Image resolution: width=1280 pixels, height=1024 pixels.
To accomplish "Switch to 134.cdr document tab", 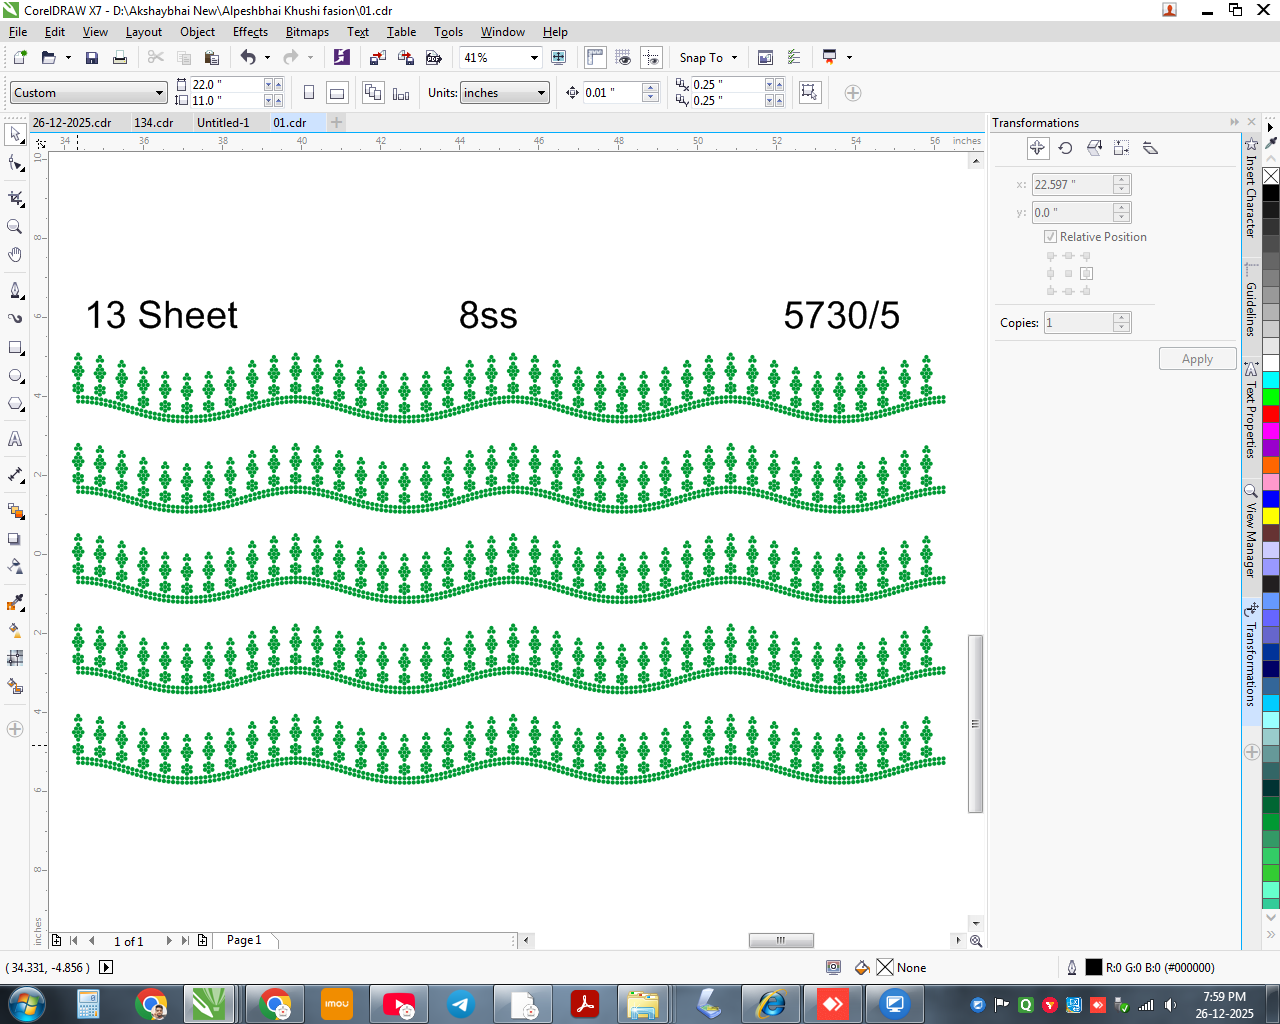I will click(154, 123).
